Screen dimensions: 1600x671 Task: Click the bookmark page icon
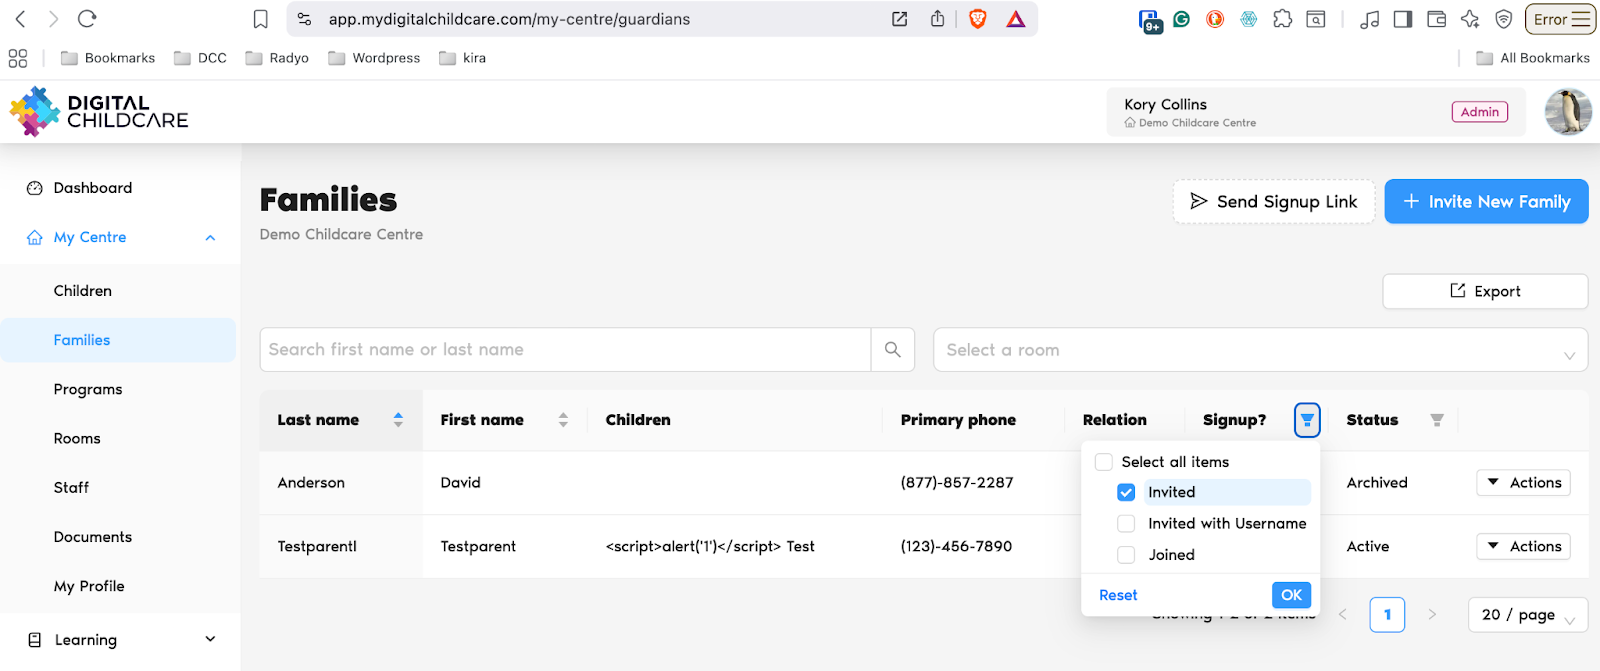[x=261, y=19]
